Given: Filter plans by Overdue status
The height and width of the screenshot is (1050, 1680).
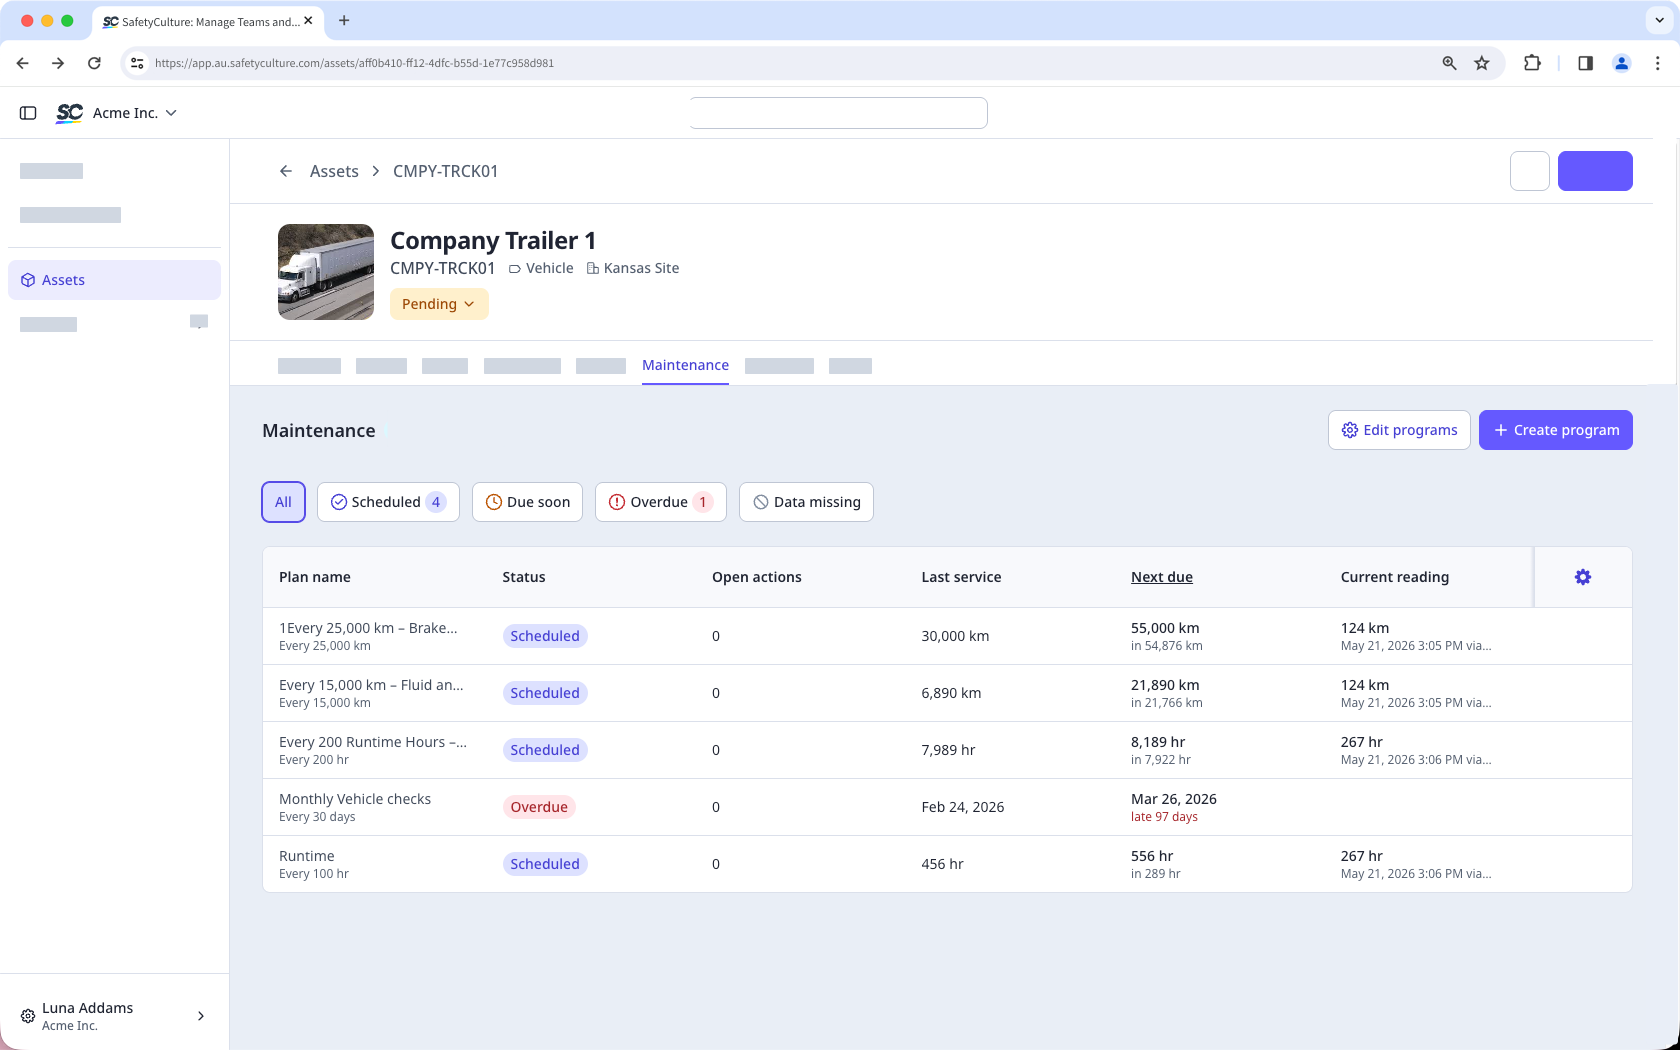Looking at the screenshot, I should pos(660,502).
